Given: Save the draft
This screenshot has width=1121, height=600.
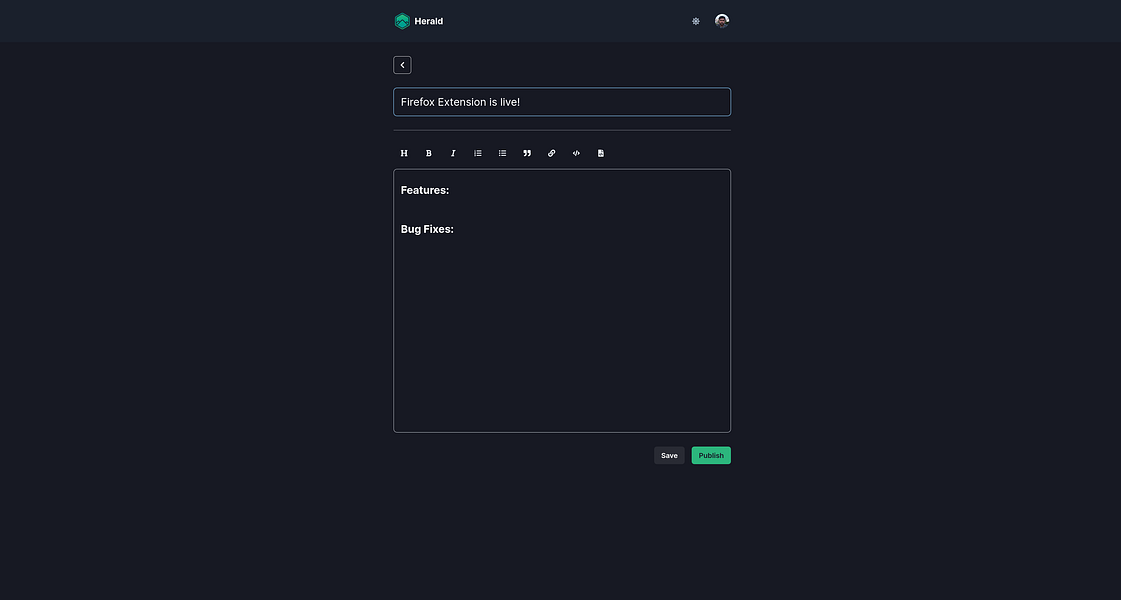Looking at the screenshot, I should (669, 456).
